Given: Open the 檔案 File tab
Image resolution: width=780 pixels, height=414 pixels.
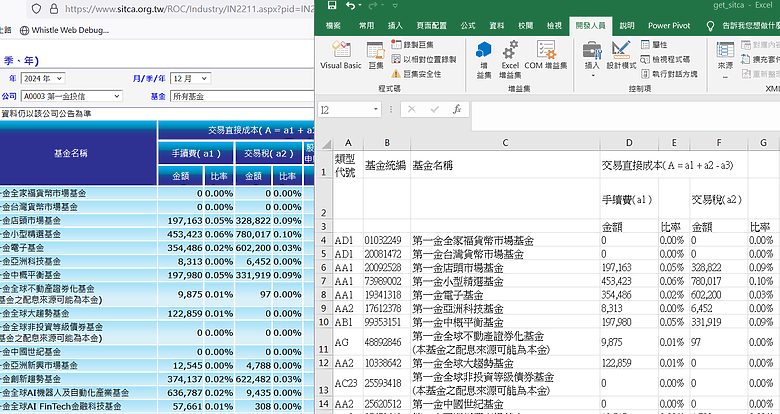Looking at the screenshot, I should point(333,25).
